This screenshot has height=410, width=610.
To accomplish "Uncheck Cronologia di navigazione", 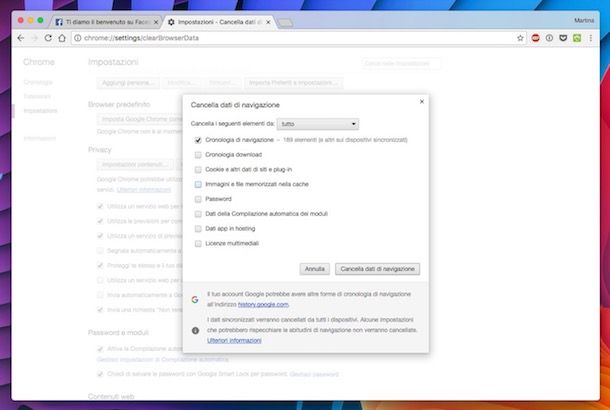I will [x=198, y=140].
